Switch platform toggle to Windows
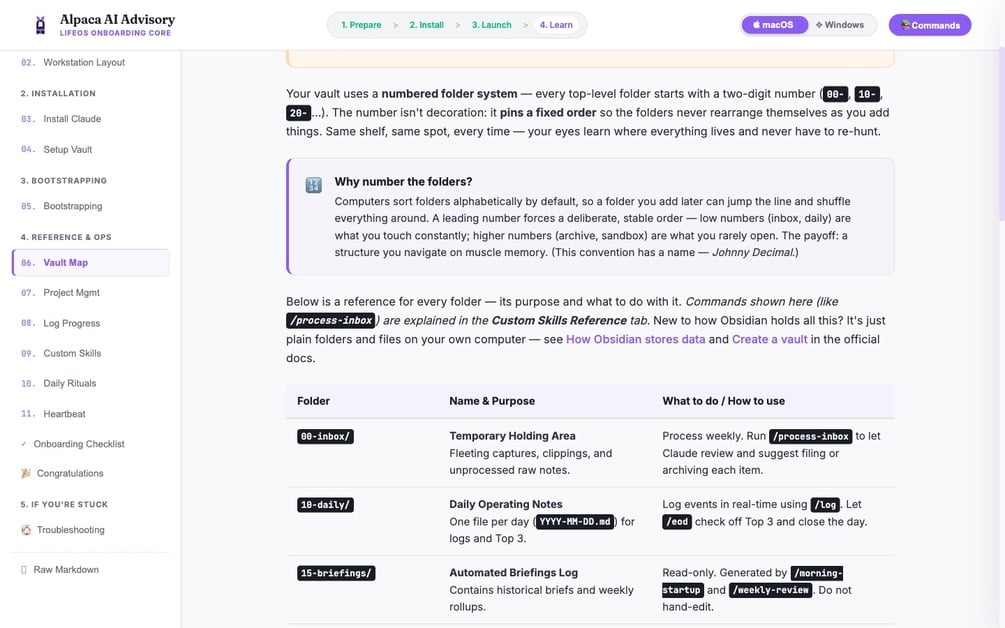1005x628 pixels. 840,25
